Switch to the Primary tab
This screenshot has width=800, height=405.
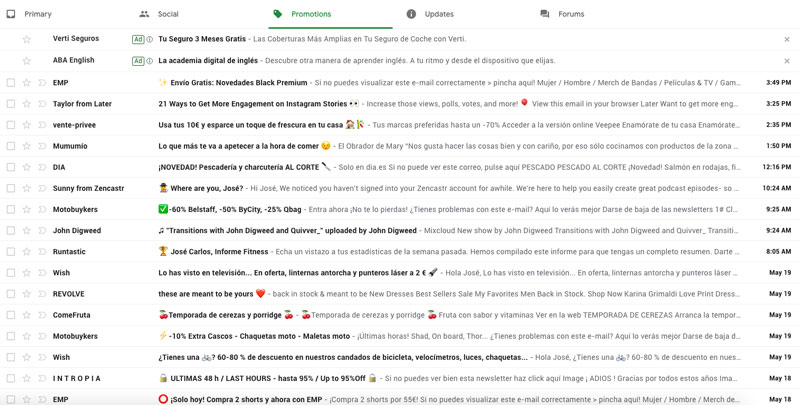click(38, 14)
